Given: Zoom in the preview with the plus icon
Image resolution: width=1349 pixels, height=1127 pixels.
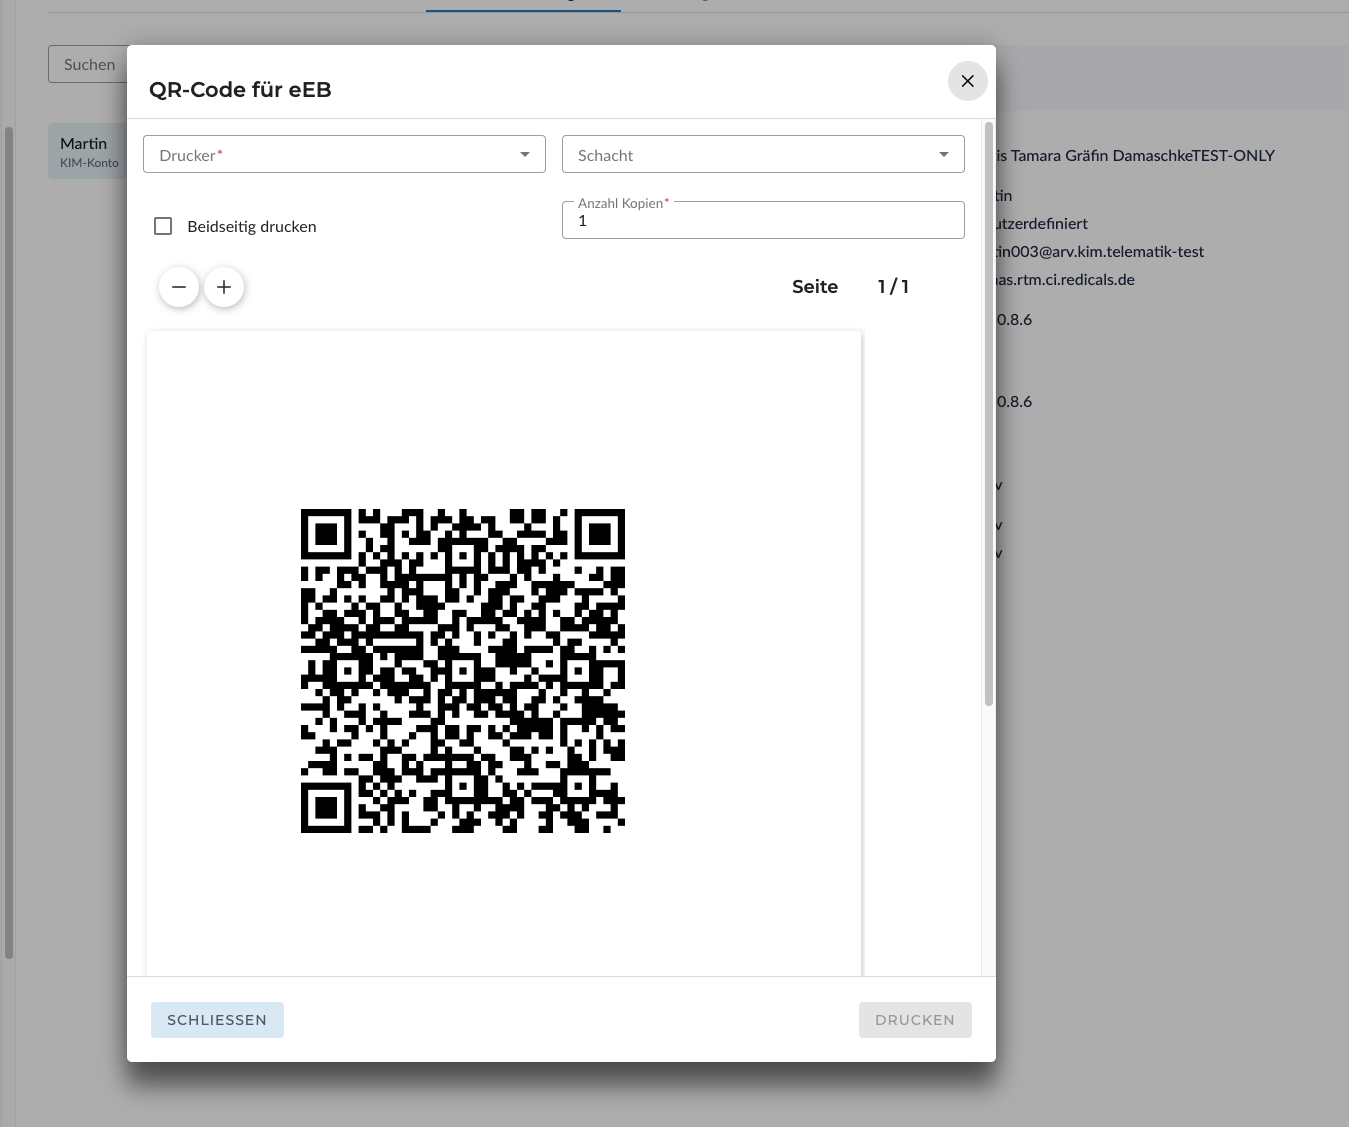Looking at the screenshot, I should click(224, 287).
